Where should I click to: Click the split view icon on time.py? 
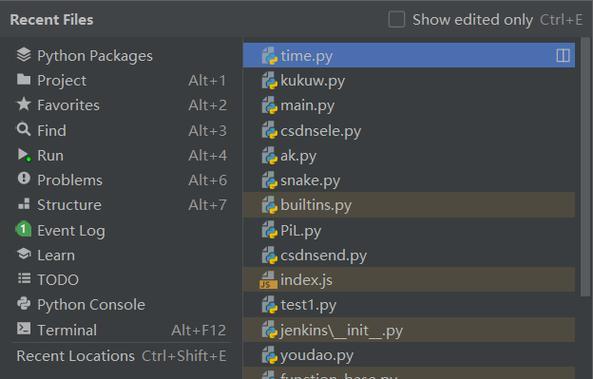pos(563,56)
